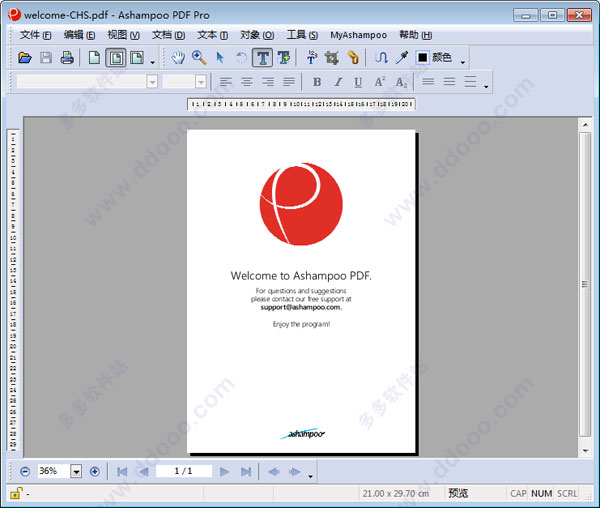The image size is (600, 508).
Task: Select the curve line drawing tool
Action: pos(381,58)
